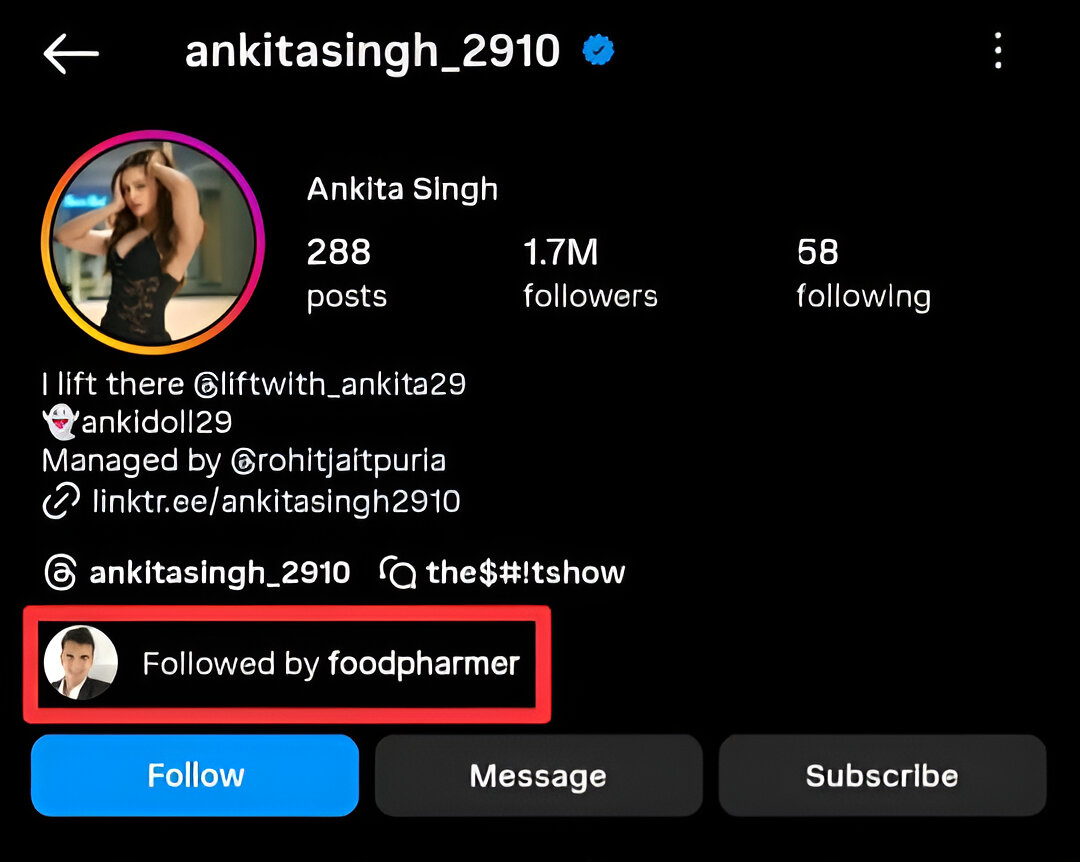This screenshot has width=1080, height=862.
Task: Open the three-dot options menu
Action: click(x=997, y=51)
